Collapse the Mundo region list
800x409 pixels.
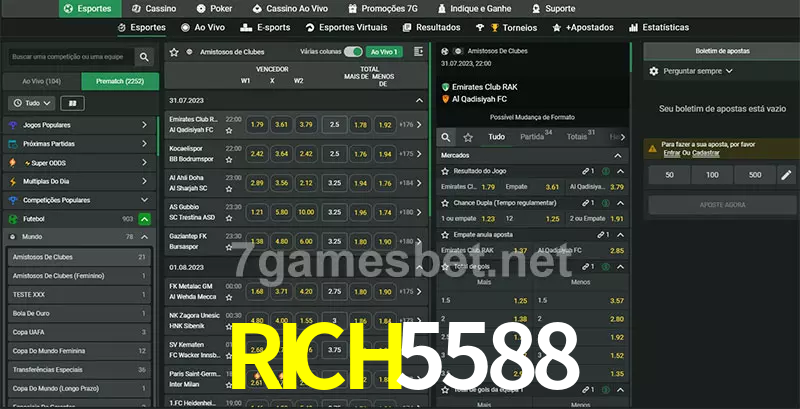[144, 237]
